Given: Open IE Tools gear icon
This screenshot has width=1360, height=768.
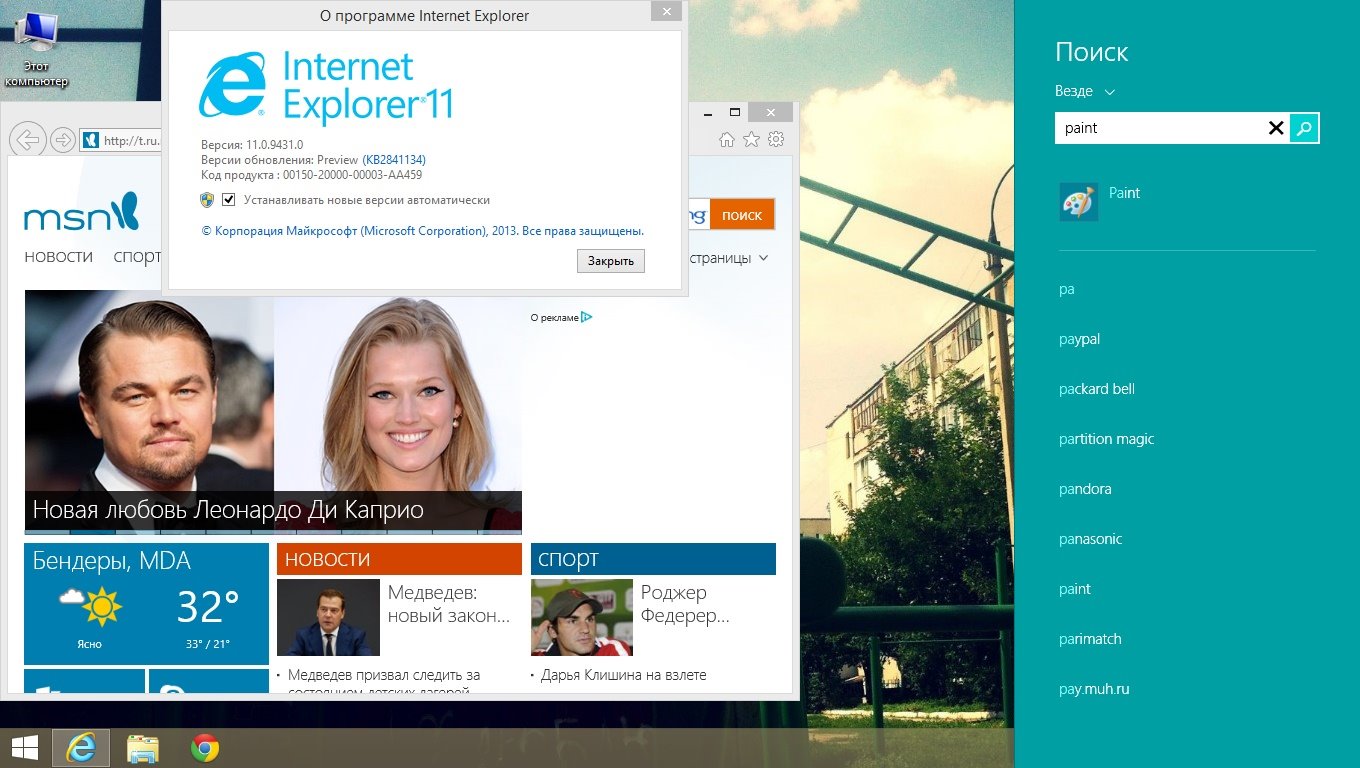Looking at the screenshot, I should (776, 140).
